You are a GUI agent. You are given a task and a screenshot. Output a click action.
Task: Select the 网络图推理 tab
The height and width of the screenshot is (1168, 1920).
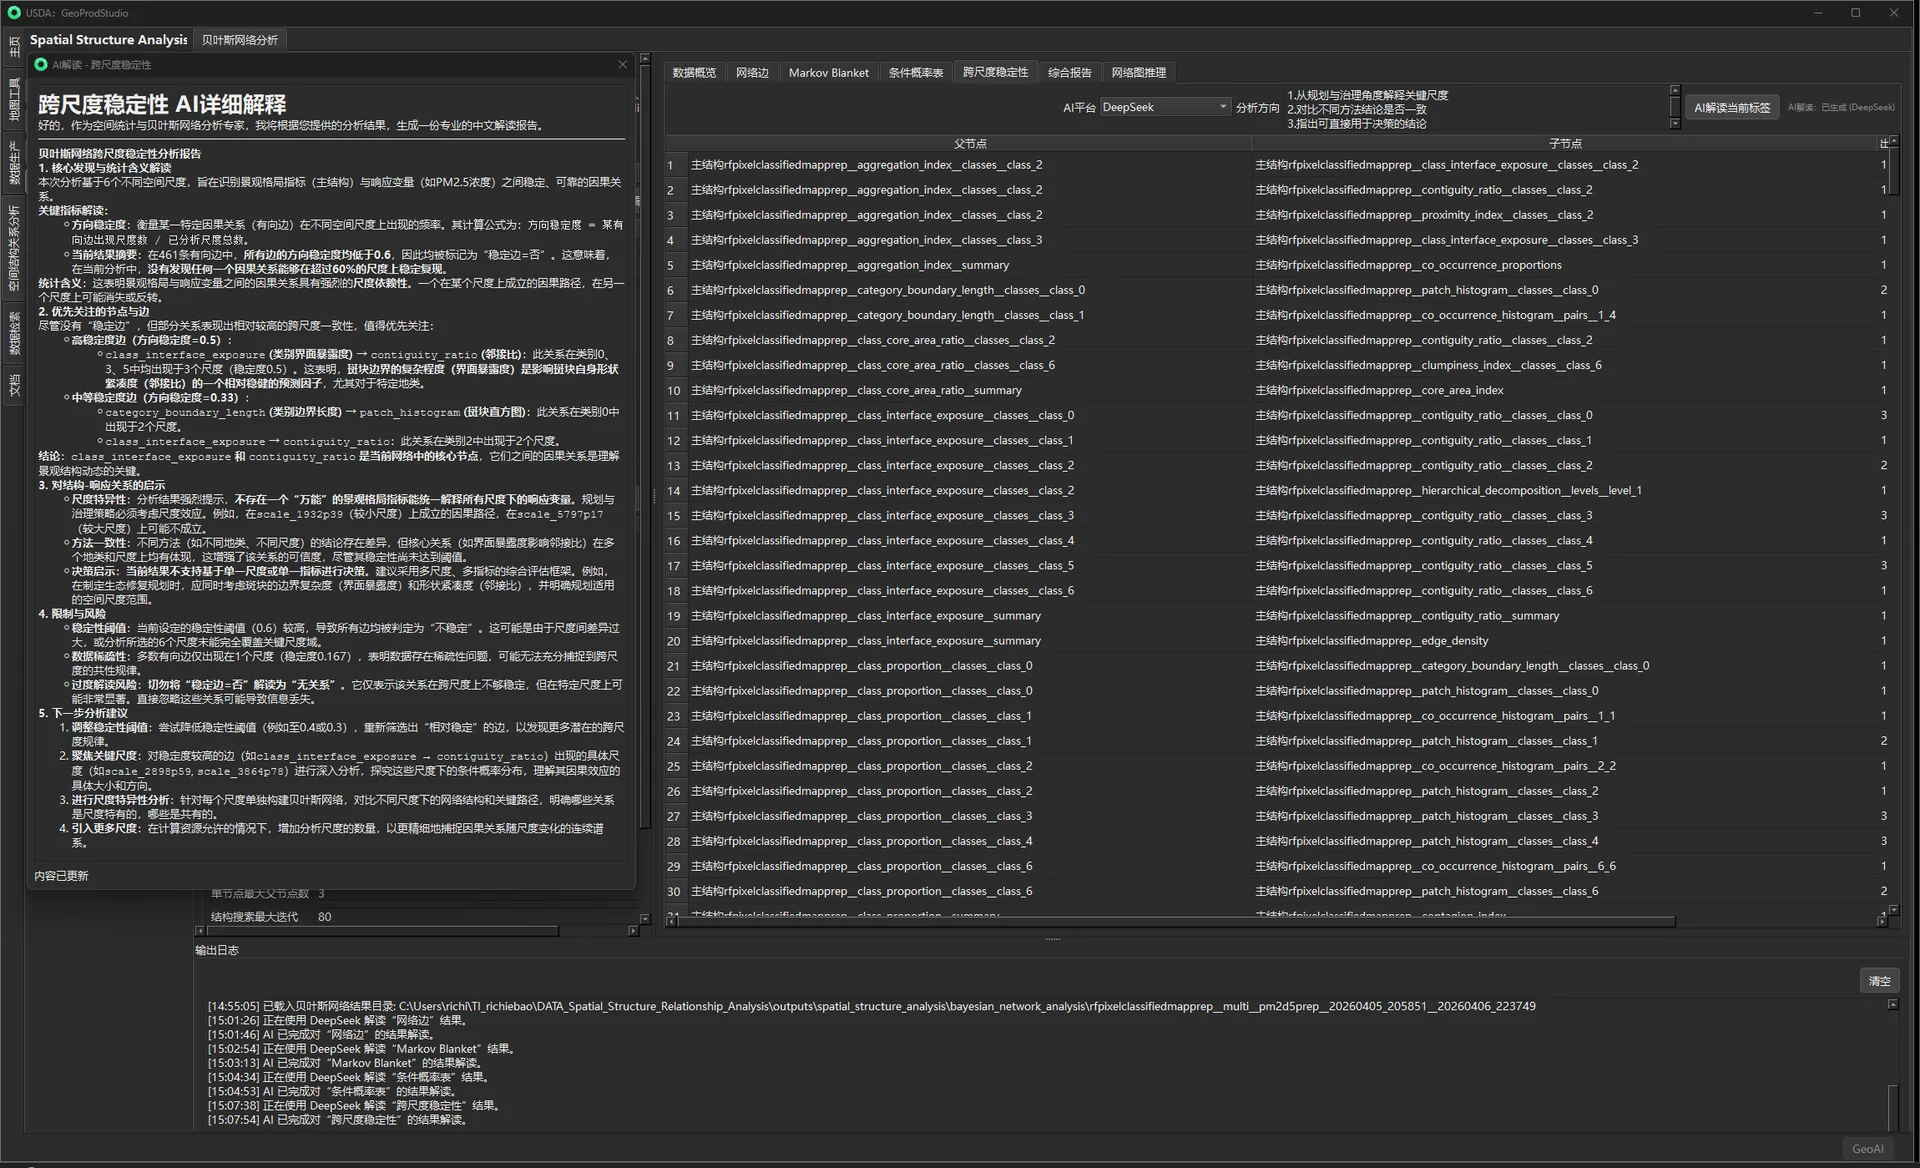1138,73
